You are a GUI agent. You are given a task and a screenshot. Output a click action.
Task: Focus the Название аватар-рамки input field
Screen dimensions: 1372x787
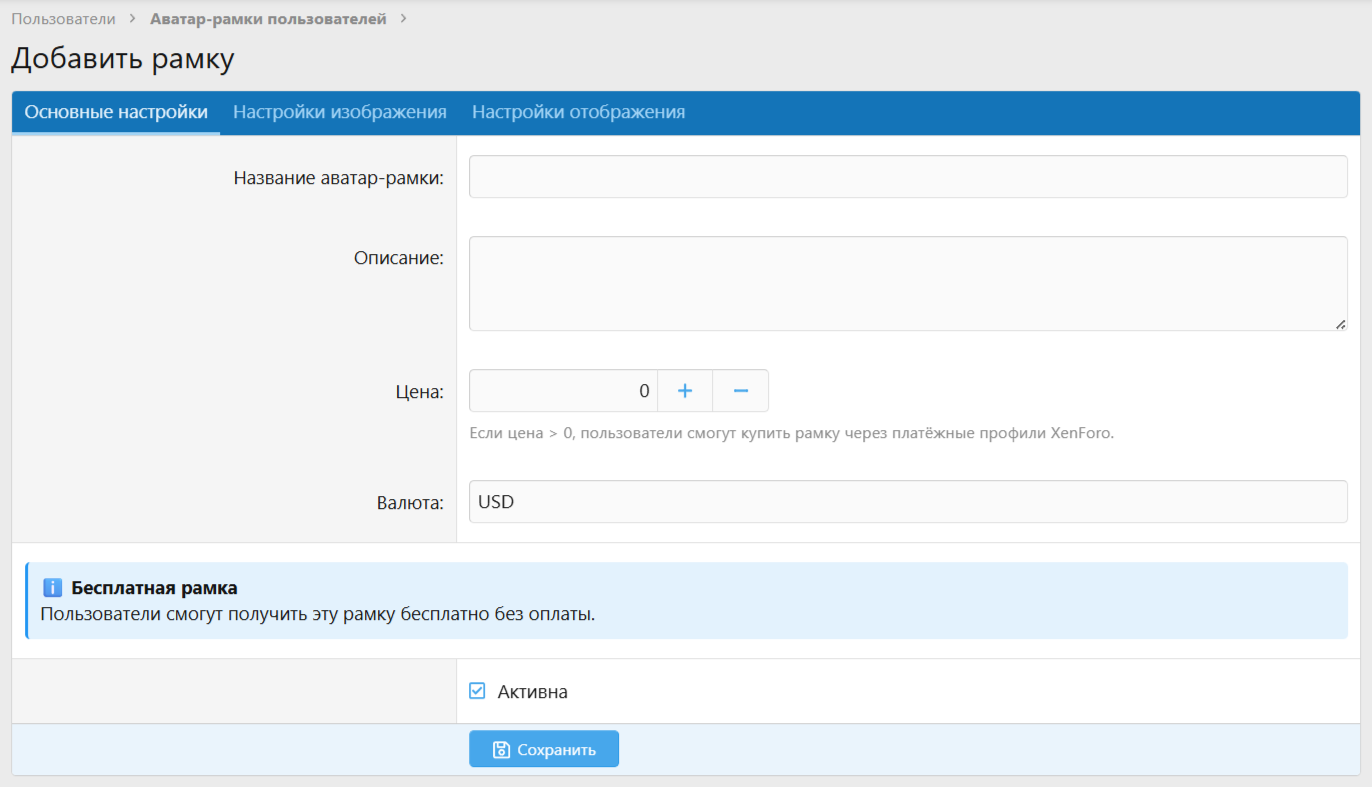pyautogui.click(x=908, y=177)
